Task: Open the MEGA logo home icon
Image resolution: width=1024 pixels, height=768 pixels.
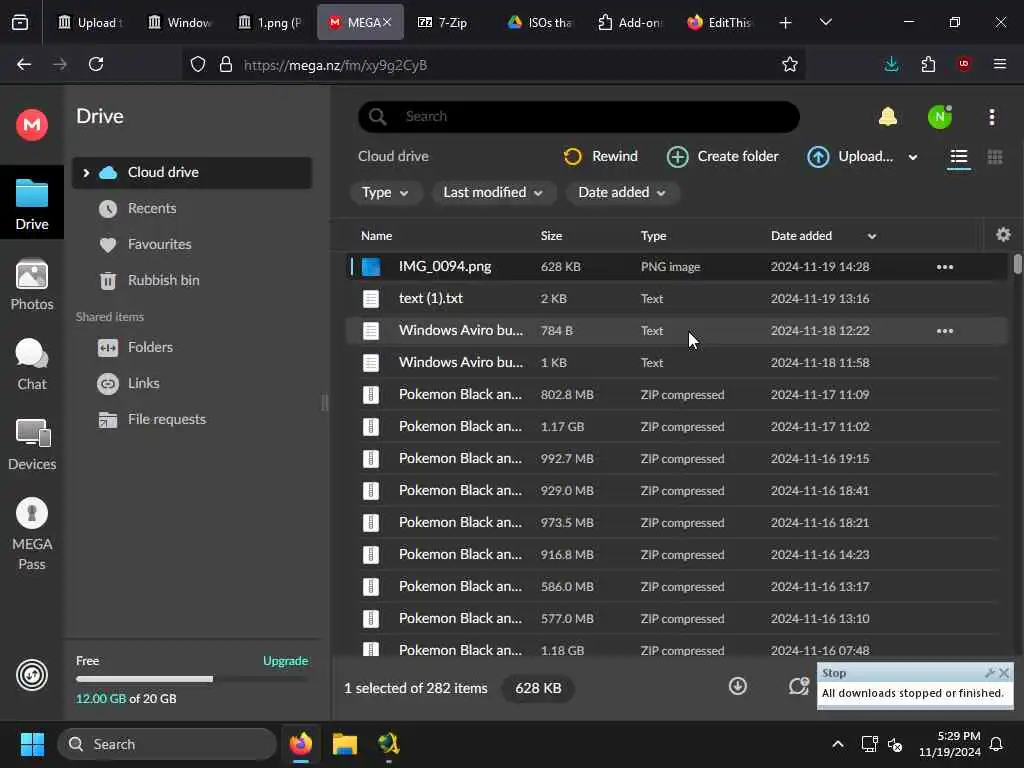Action: pyautogui.click(x=31, y=125)
